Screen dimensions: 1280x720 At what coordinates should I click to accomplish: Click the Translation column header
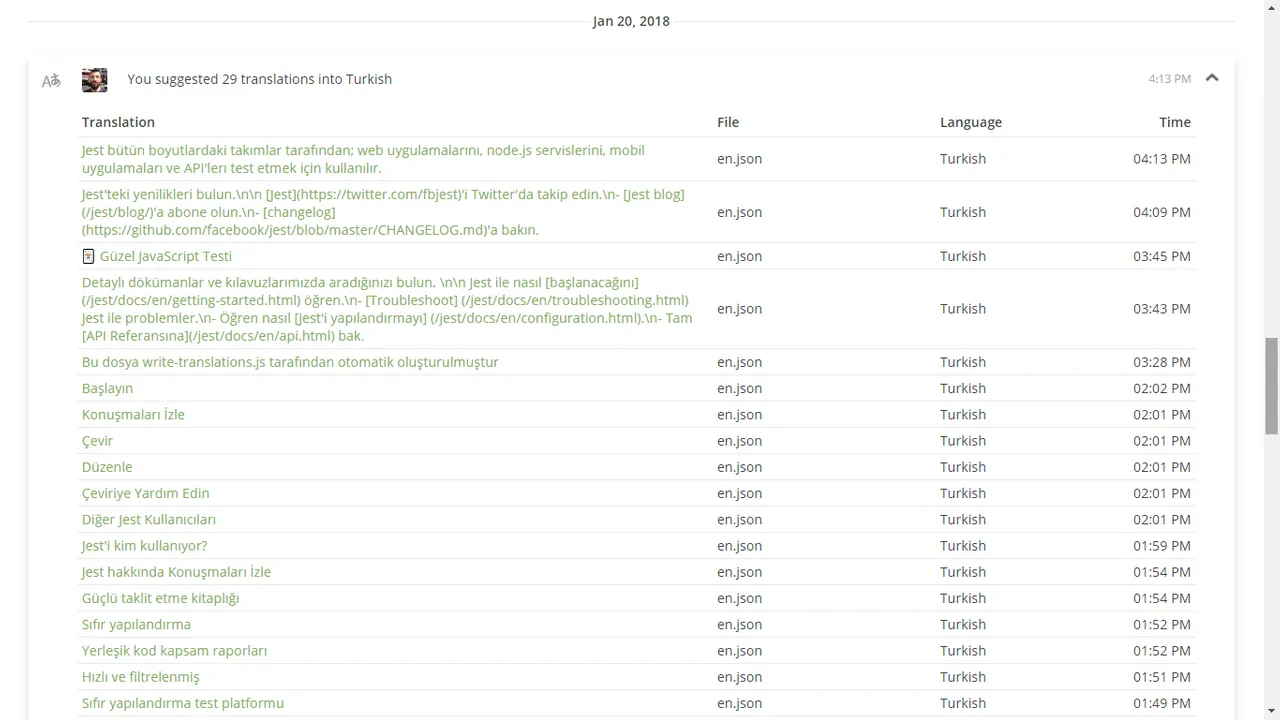coord(118,122)
